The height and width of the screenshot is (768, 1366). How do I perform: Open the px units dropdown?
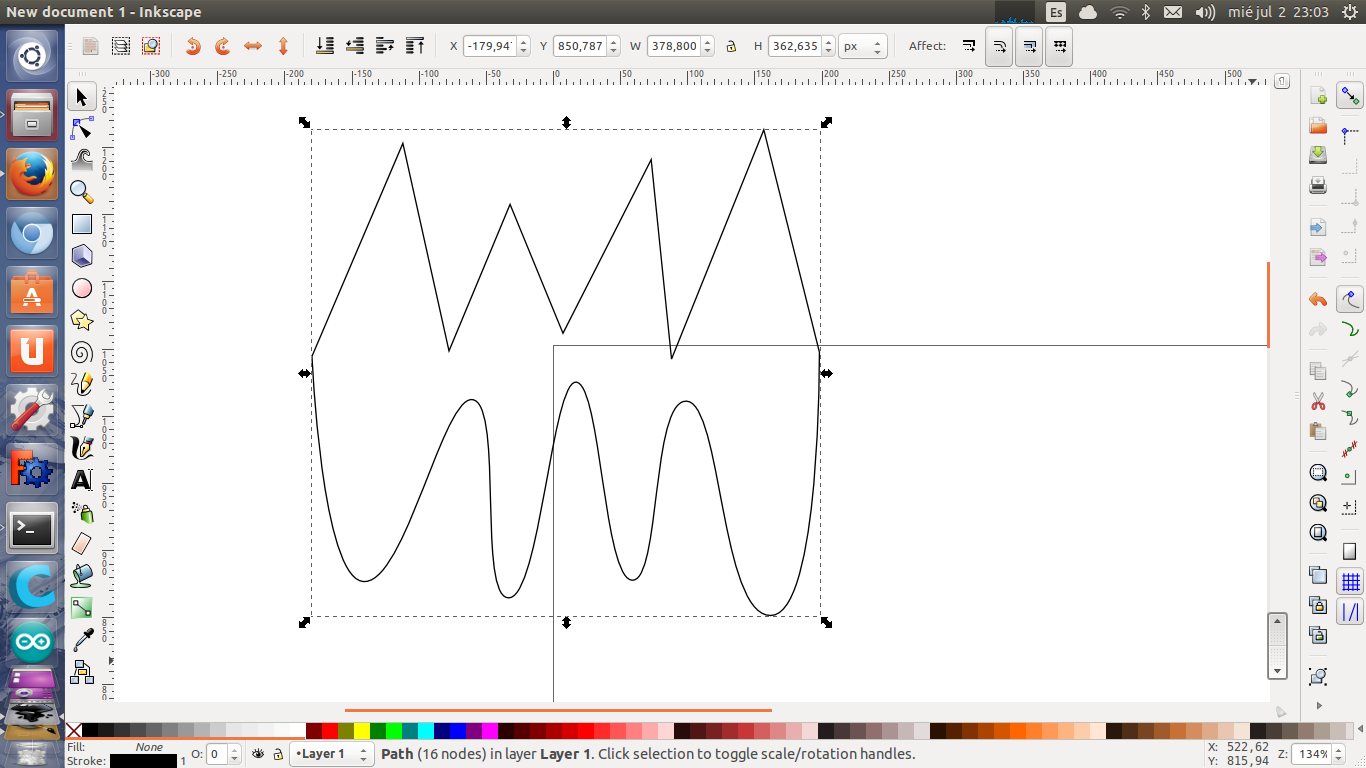[864, 46]
